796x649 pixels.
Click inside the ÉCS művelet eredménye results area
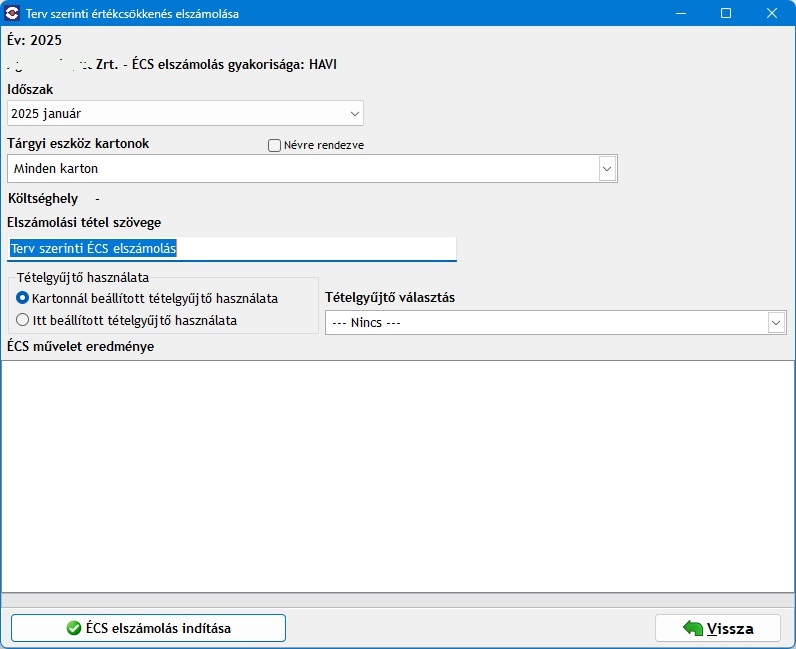(398, 476)
